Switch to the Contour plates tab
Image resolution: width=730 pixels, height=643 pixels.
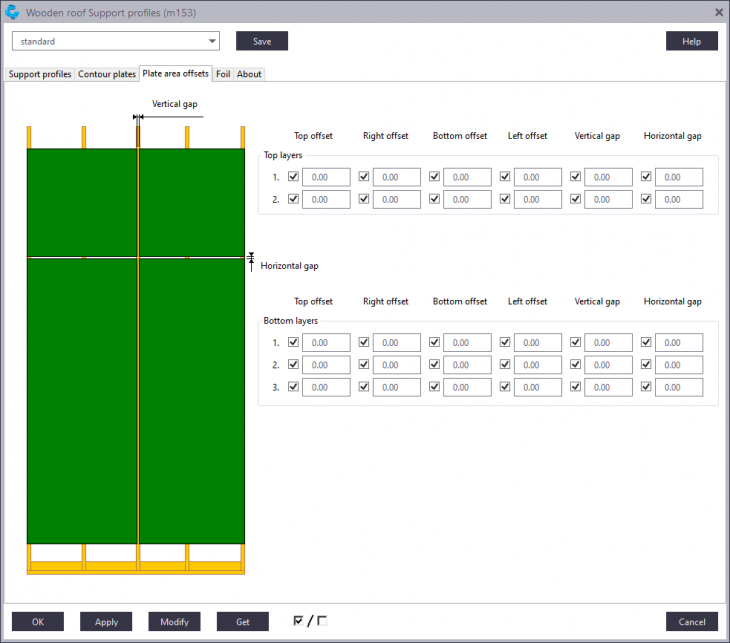point(107,74)
